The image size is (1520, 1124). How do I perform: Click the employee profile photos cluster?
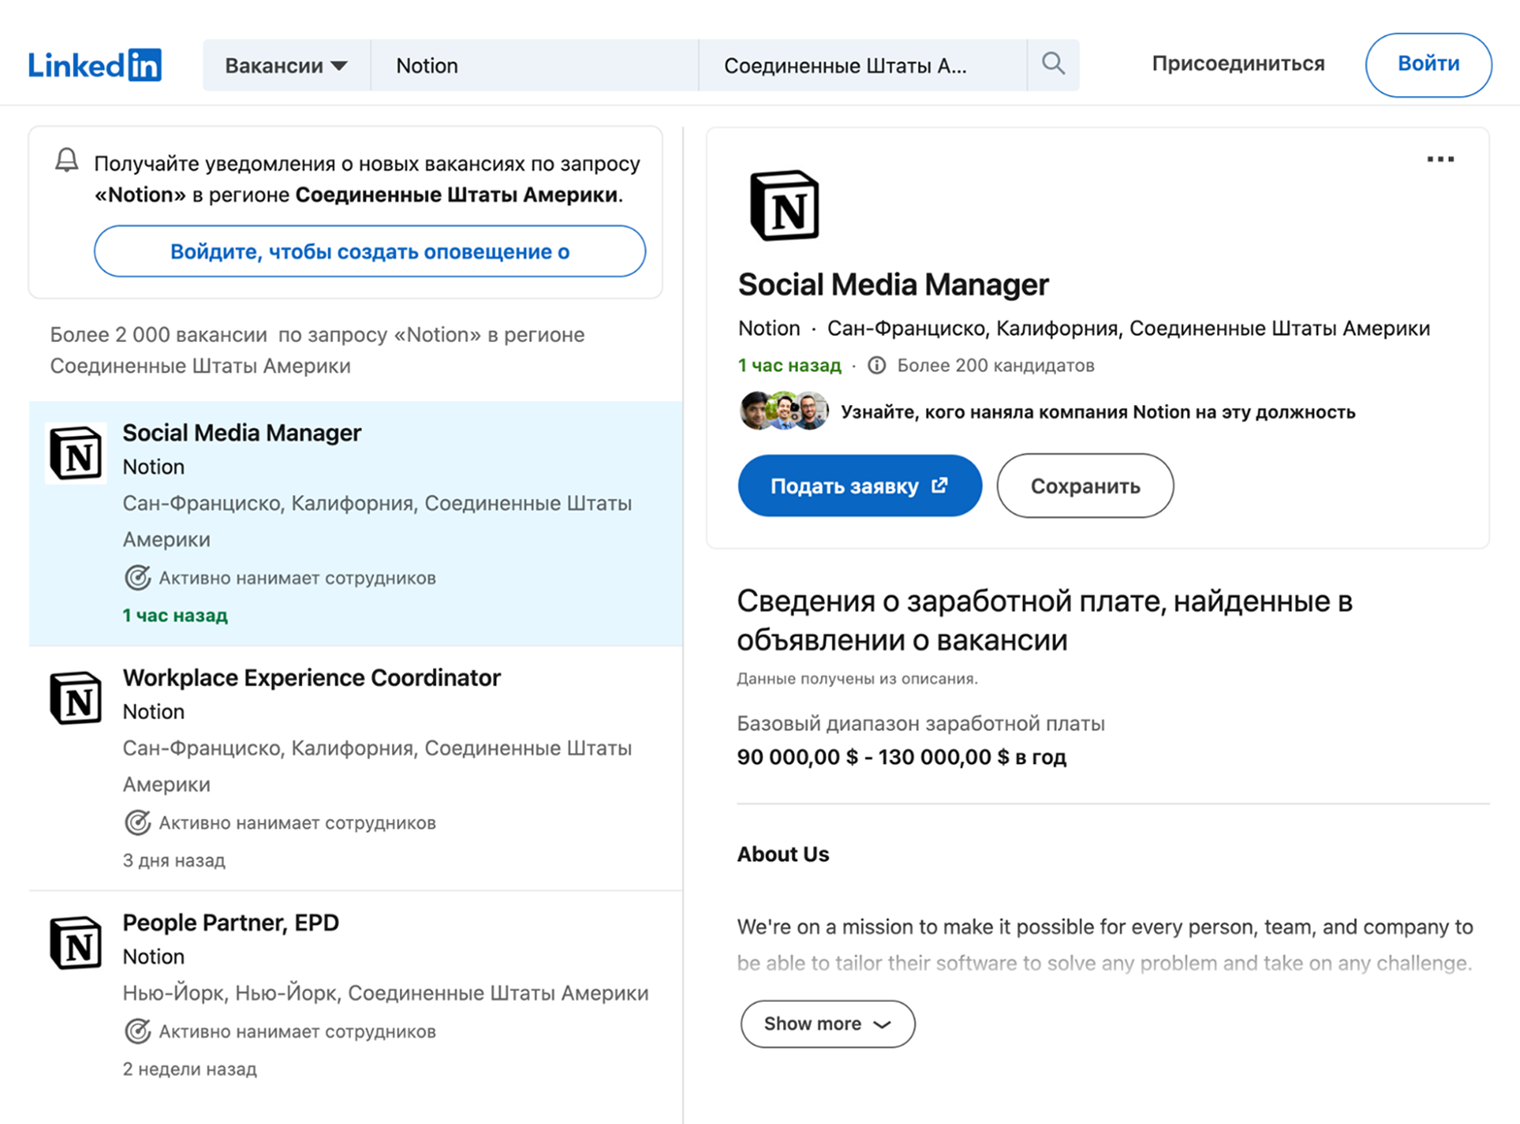point(784,411)
